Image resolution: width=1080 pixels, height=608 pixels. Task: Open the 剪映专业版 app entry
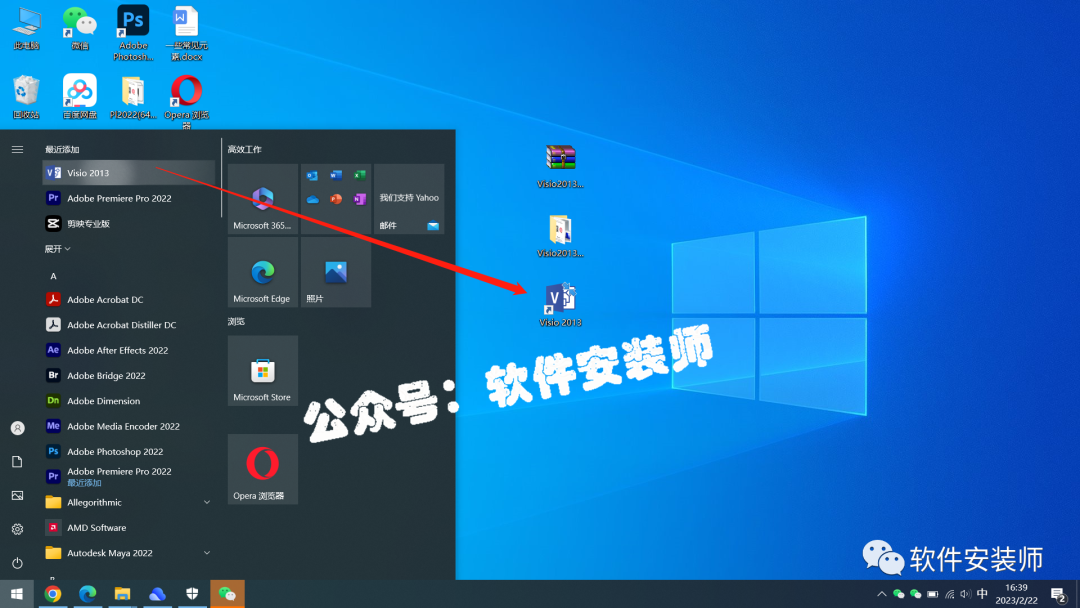(x=129, y=224)
